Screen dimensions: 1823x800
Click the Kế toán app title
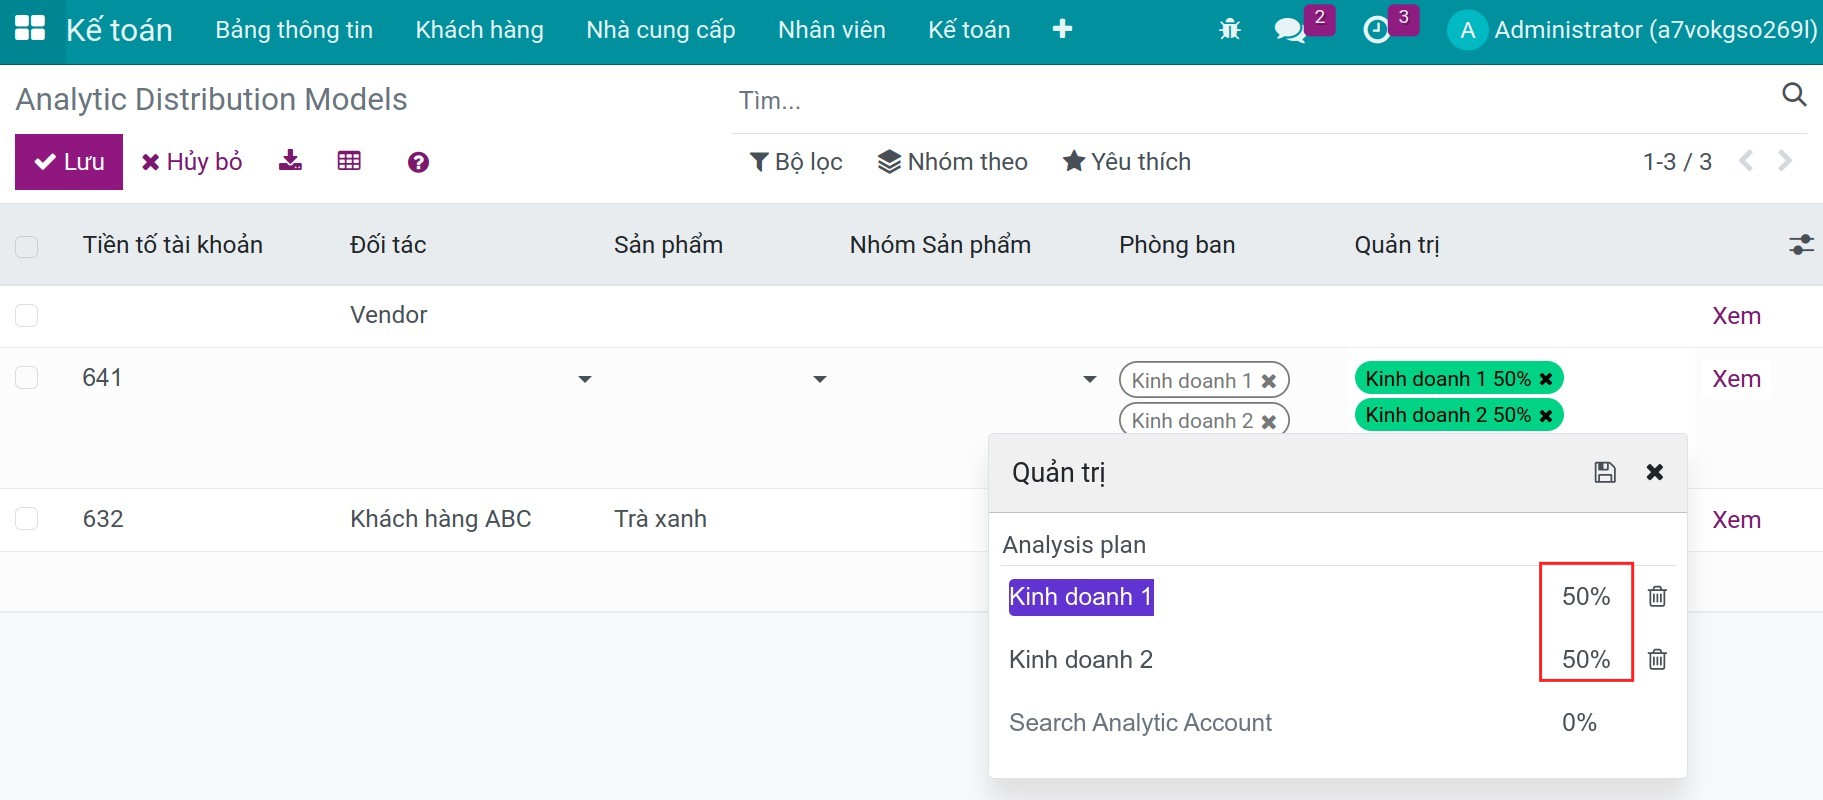tap(119, 30)
